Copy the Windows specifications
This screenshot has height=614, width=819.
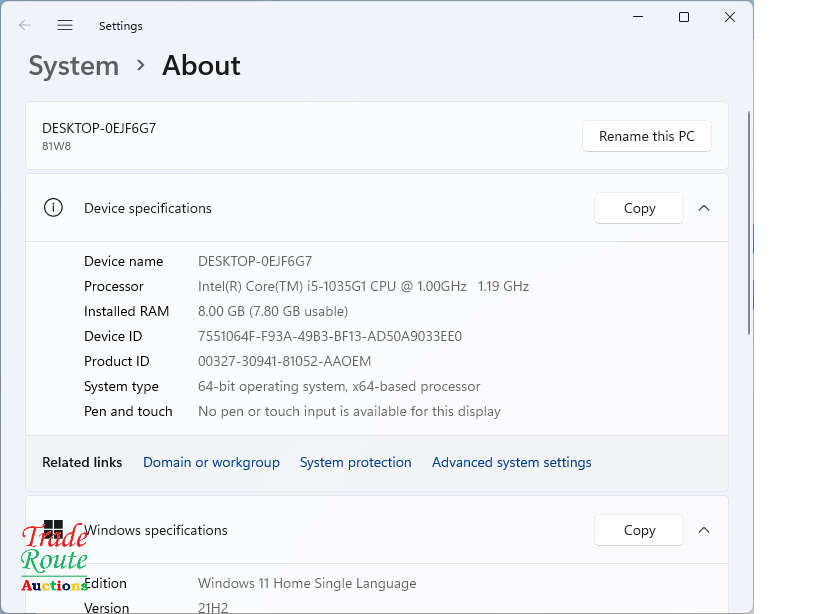639,530
